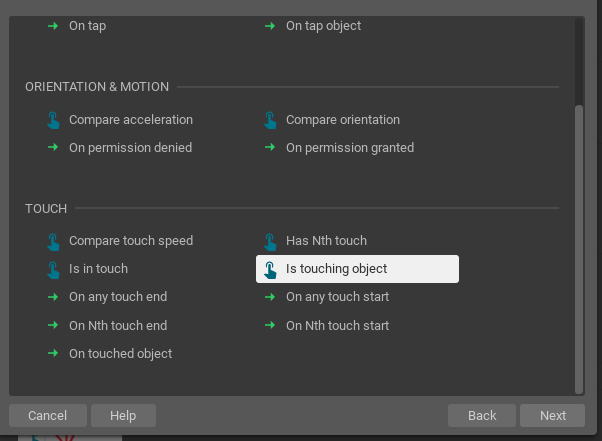Open Help for the conditions dialog
Viewport: 602px width, 441px height.
point(123,415)
